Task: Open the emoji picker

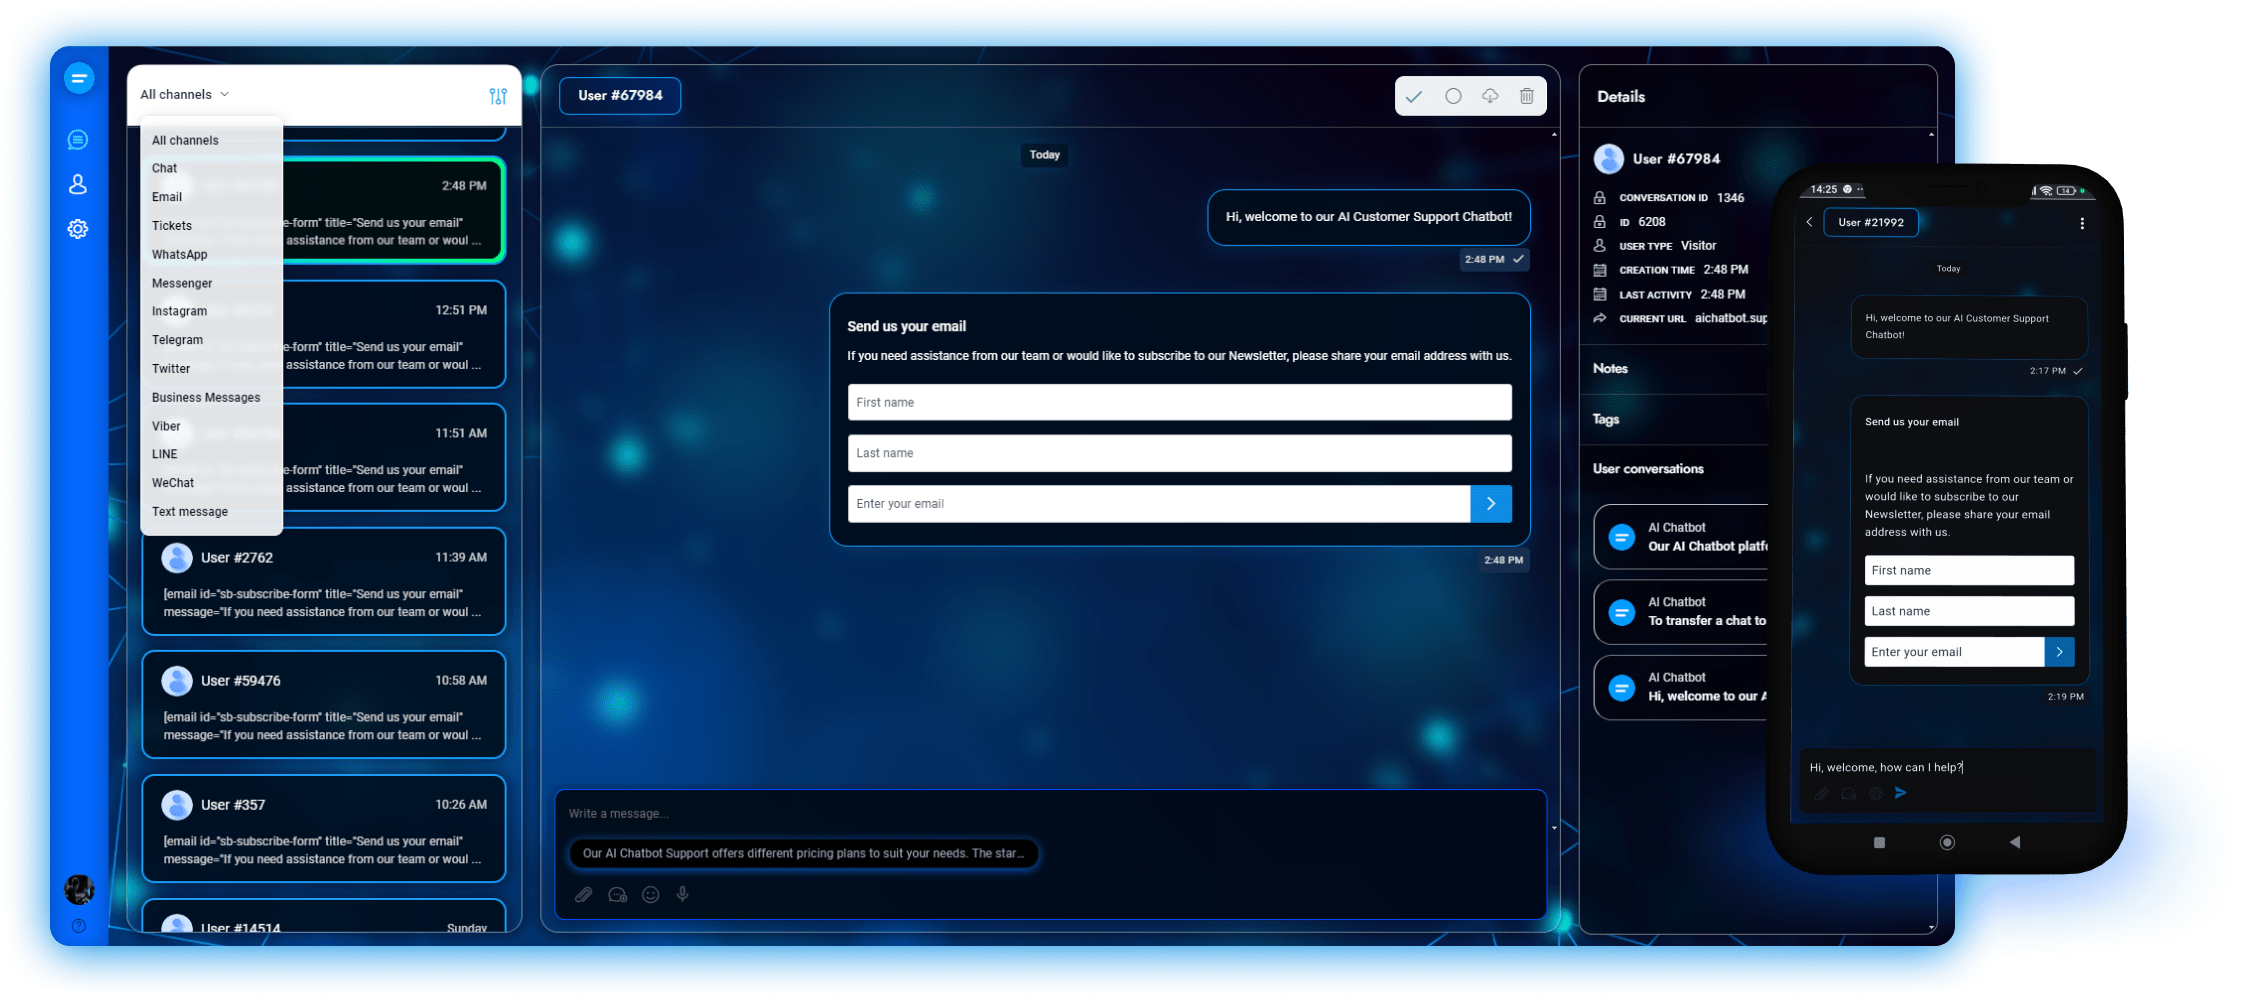Action: coord(650,894)
